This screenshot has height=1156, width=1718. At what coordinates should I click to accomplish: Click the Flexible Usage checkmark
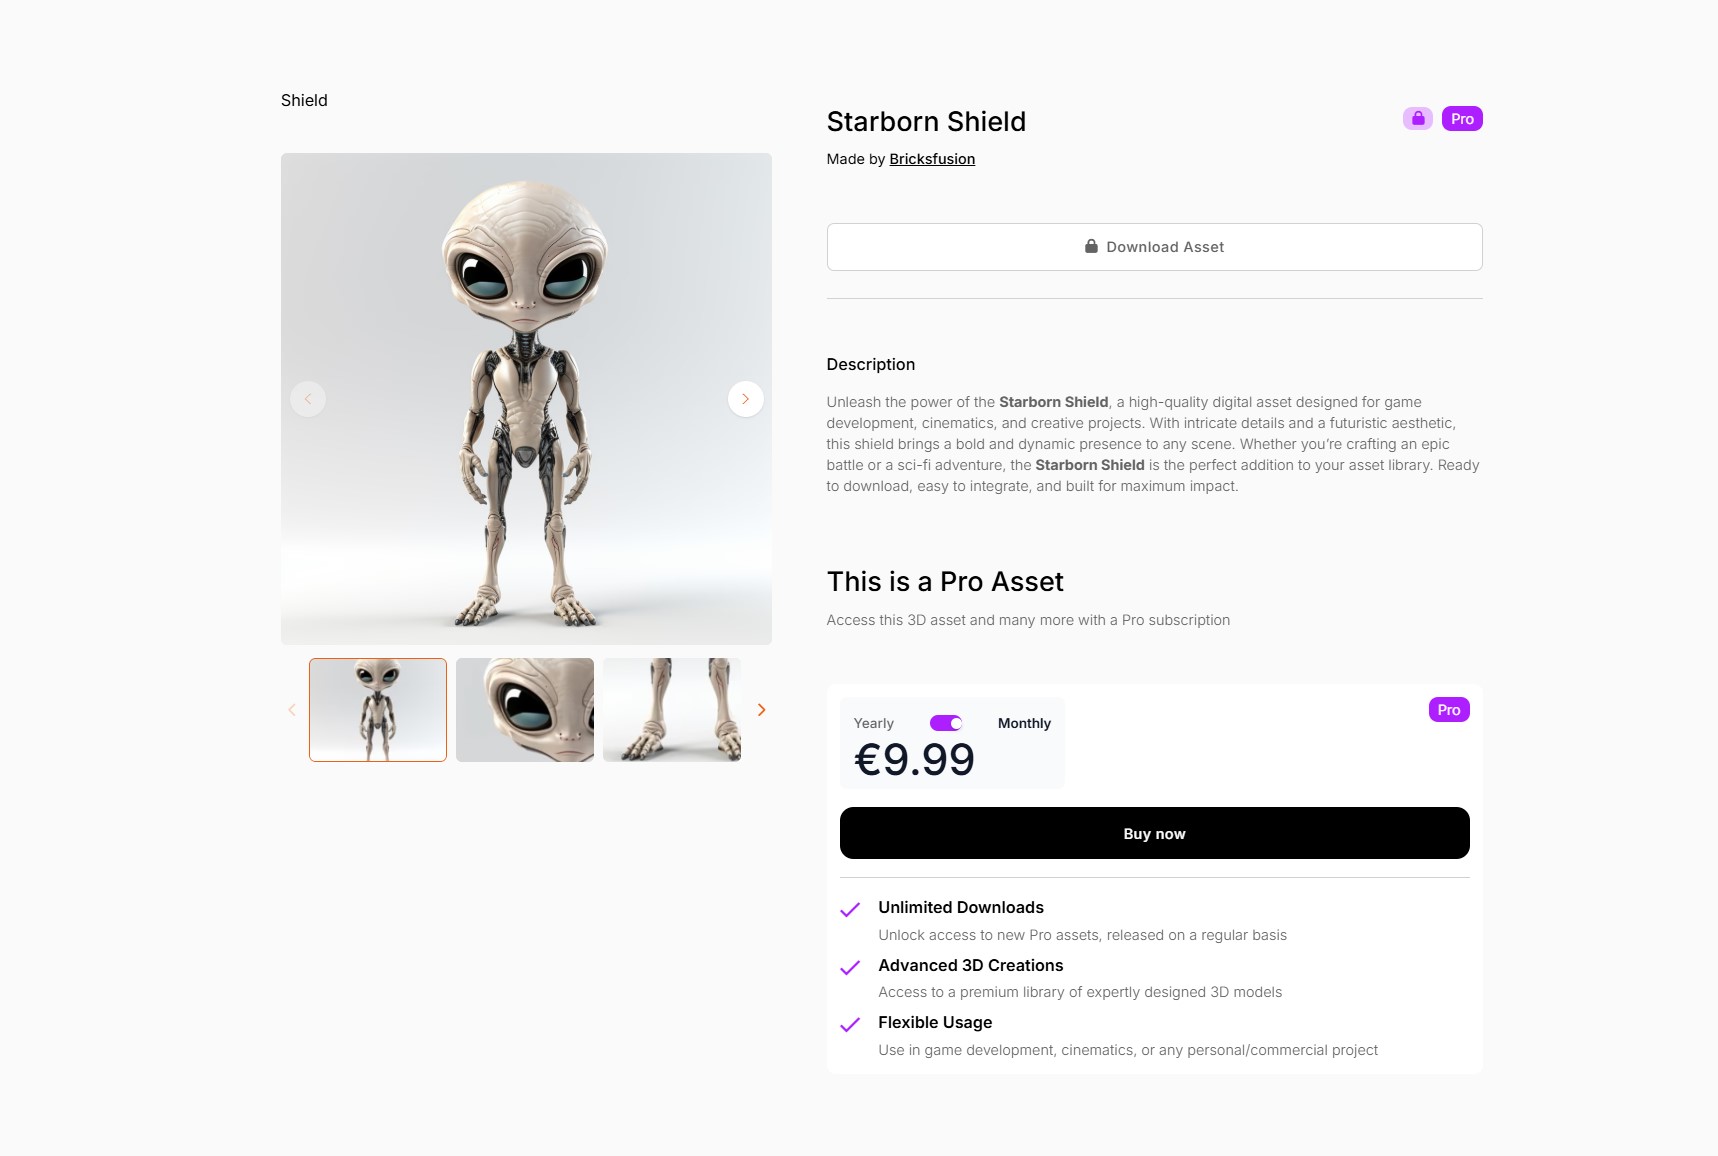(x=850, y=1025)
